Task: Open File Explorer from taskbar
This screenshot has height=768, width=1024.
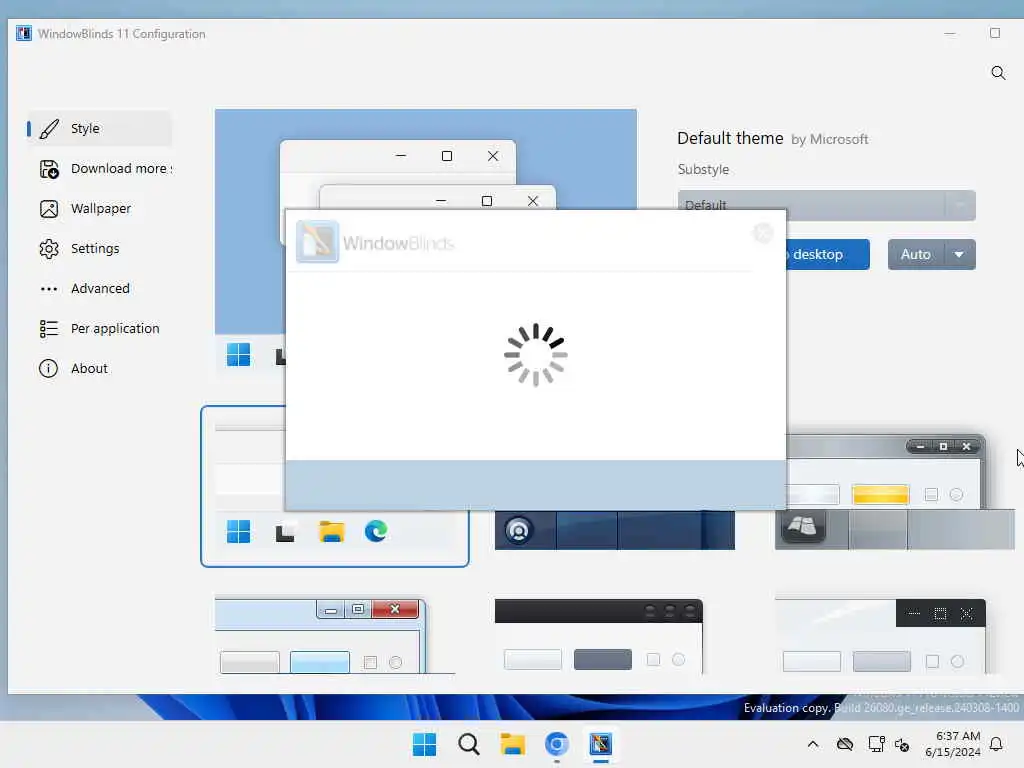Action: pos(513,744)
